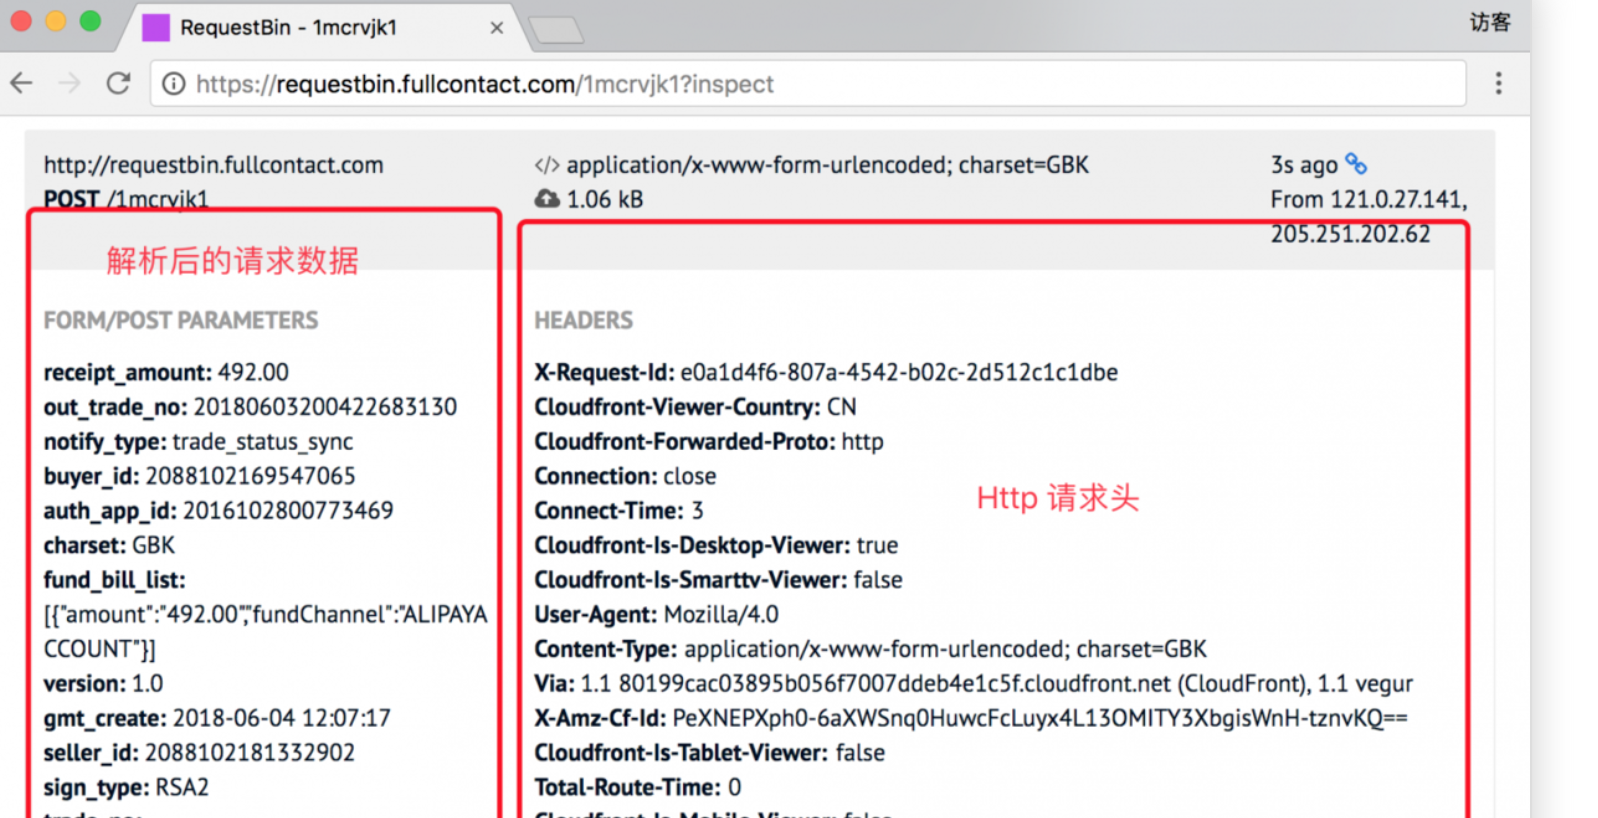Click the 'X-Request-Id' header row
The height and width of the screenshot is (818, 1598).
[x=826, y=372]
